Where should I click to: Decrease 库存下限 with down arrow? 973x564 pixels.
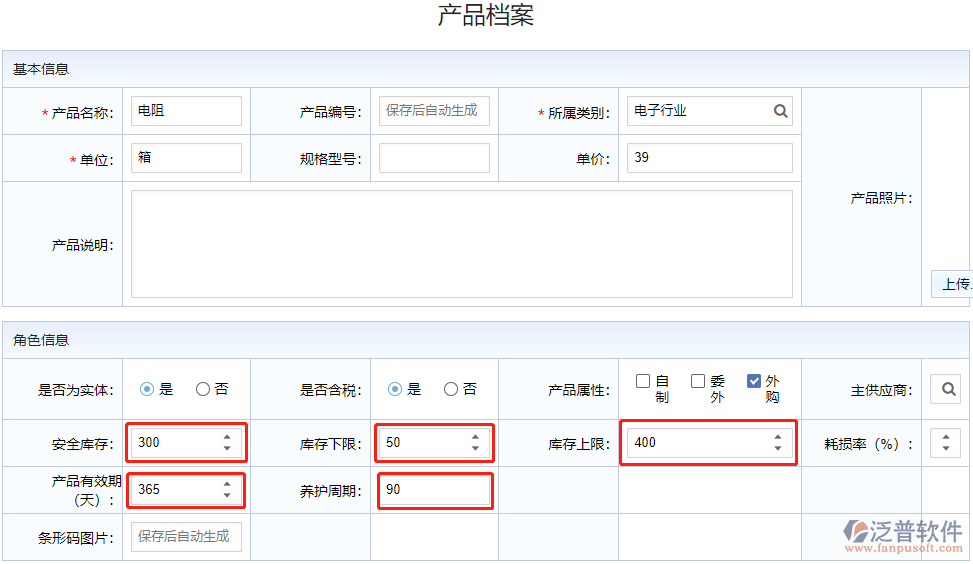click(475, 447)
